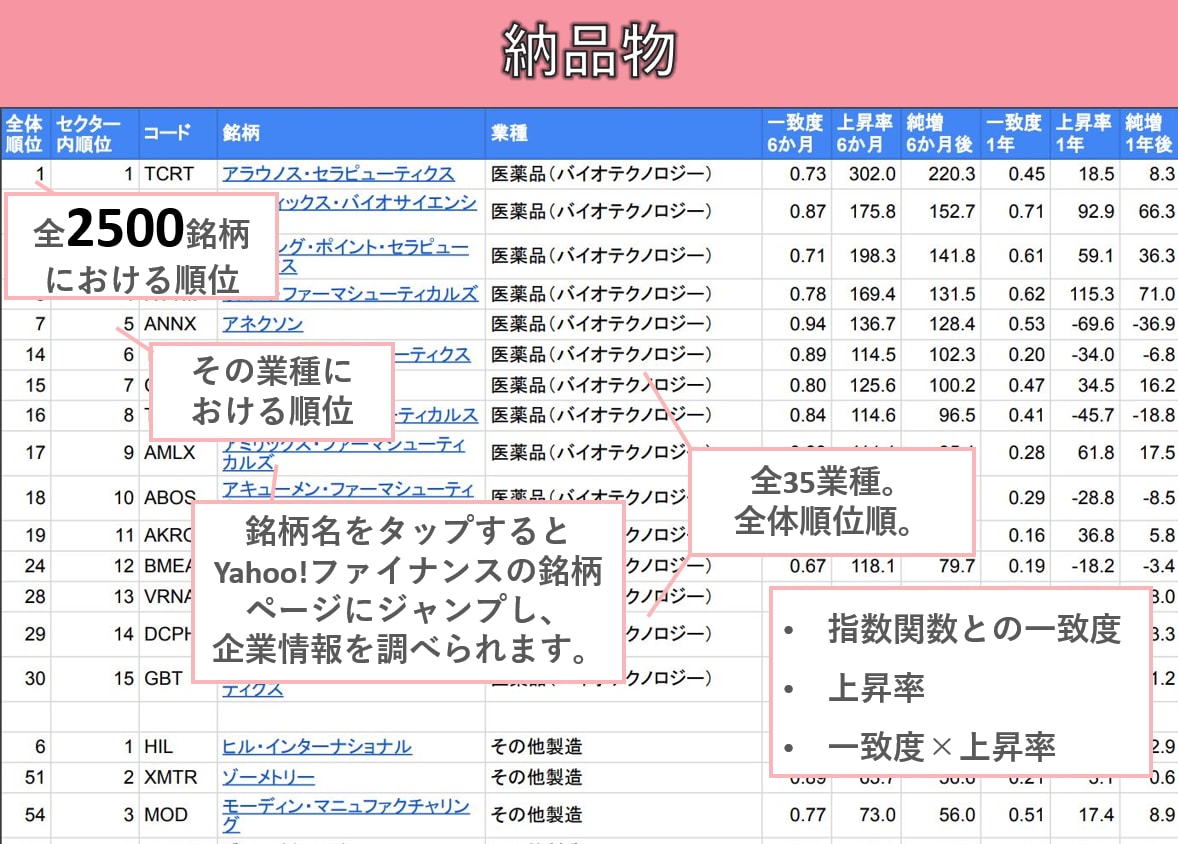Select the -36.9 value in ANNX row
This screenshot has height=844, width=1178.
[1149, 324]
